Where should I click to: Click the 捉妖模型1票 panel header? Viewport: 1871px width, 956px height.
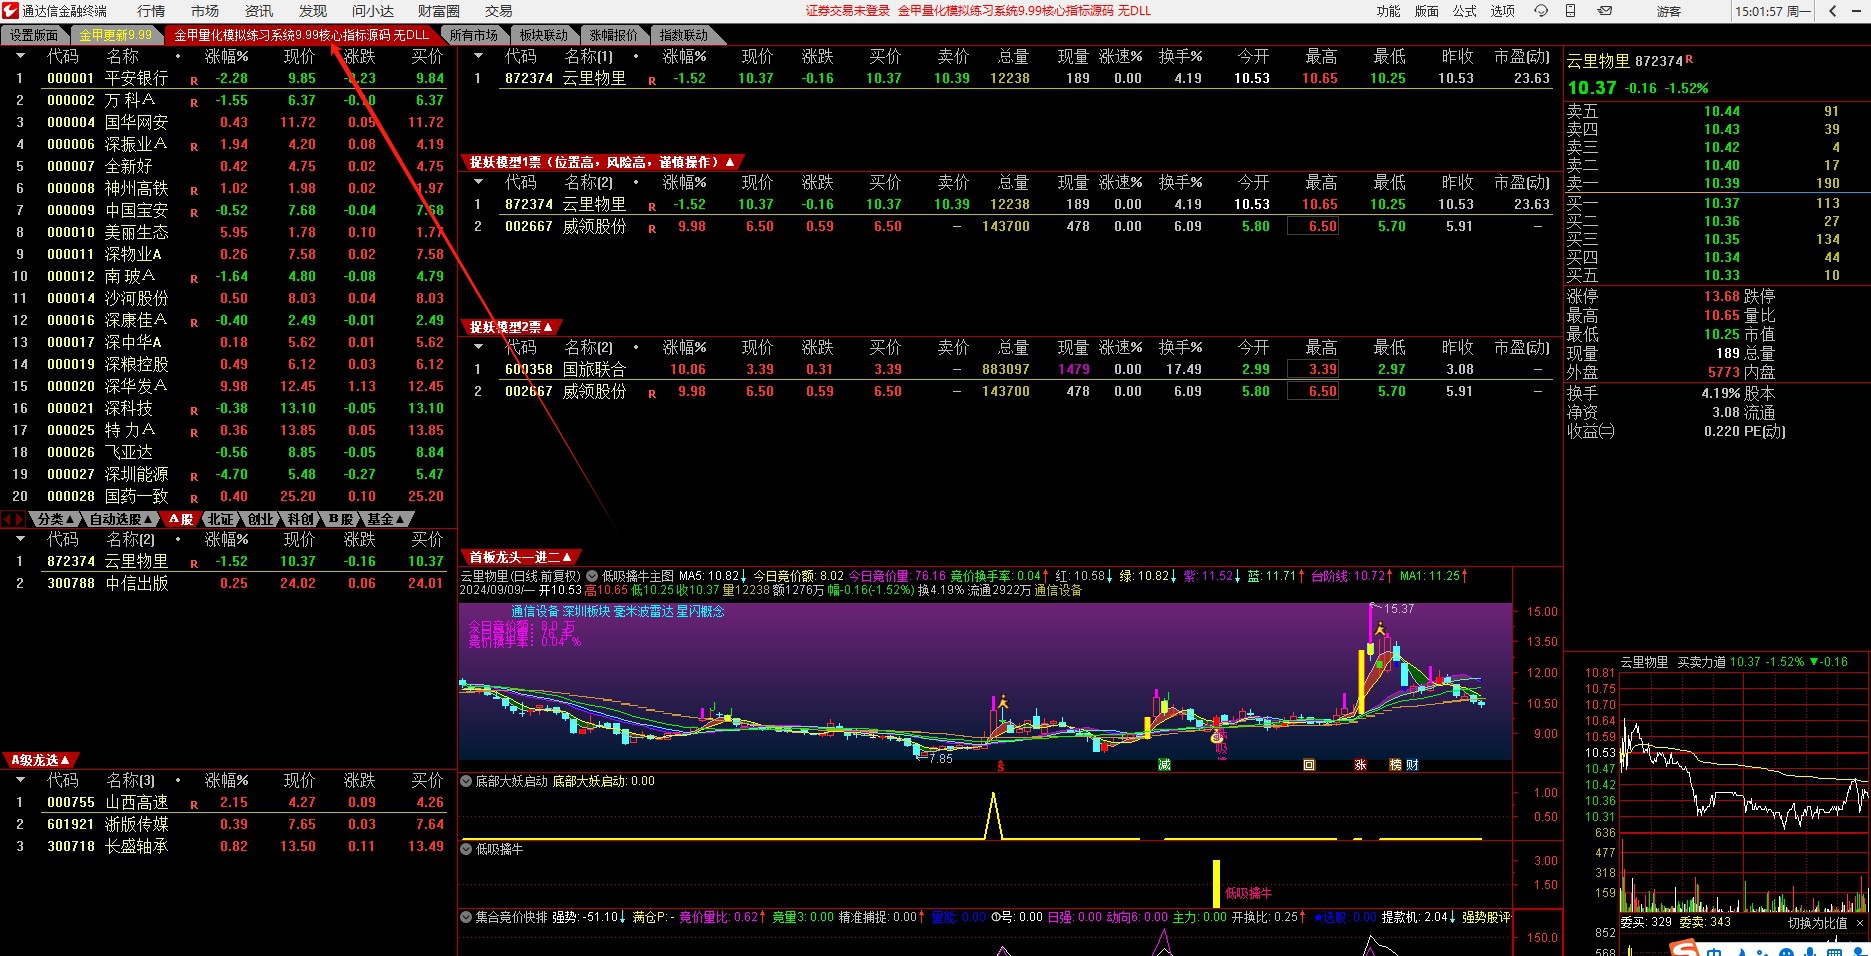[x=602, y=162]
